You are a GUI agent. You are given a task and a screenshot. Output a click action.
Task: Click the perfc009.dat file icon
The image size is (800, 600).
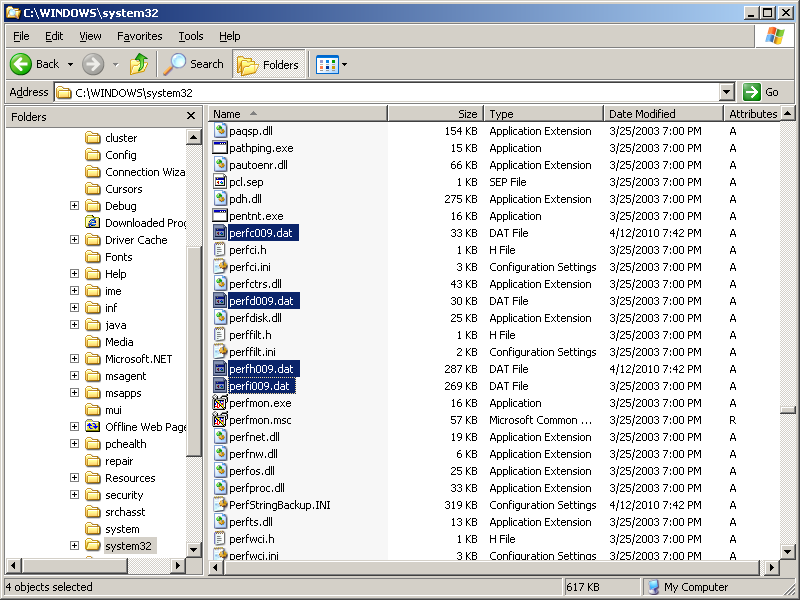(x=220, y=233)
